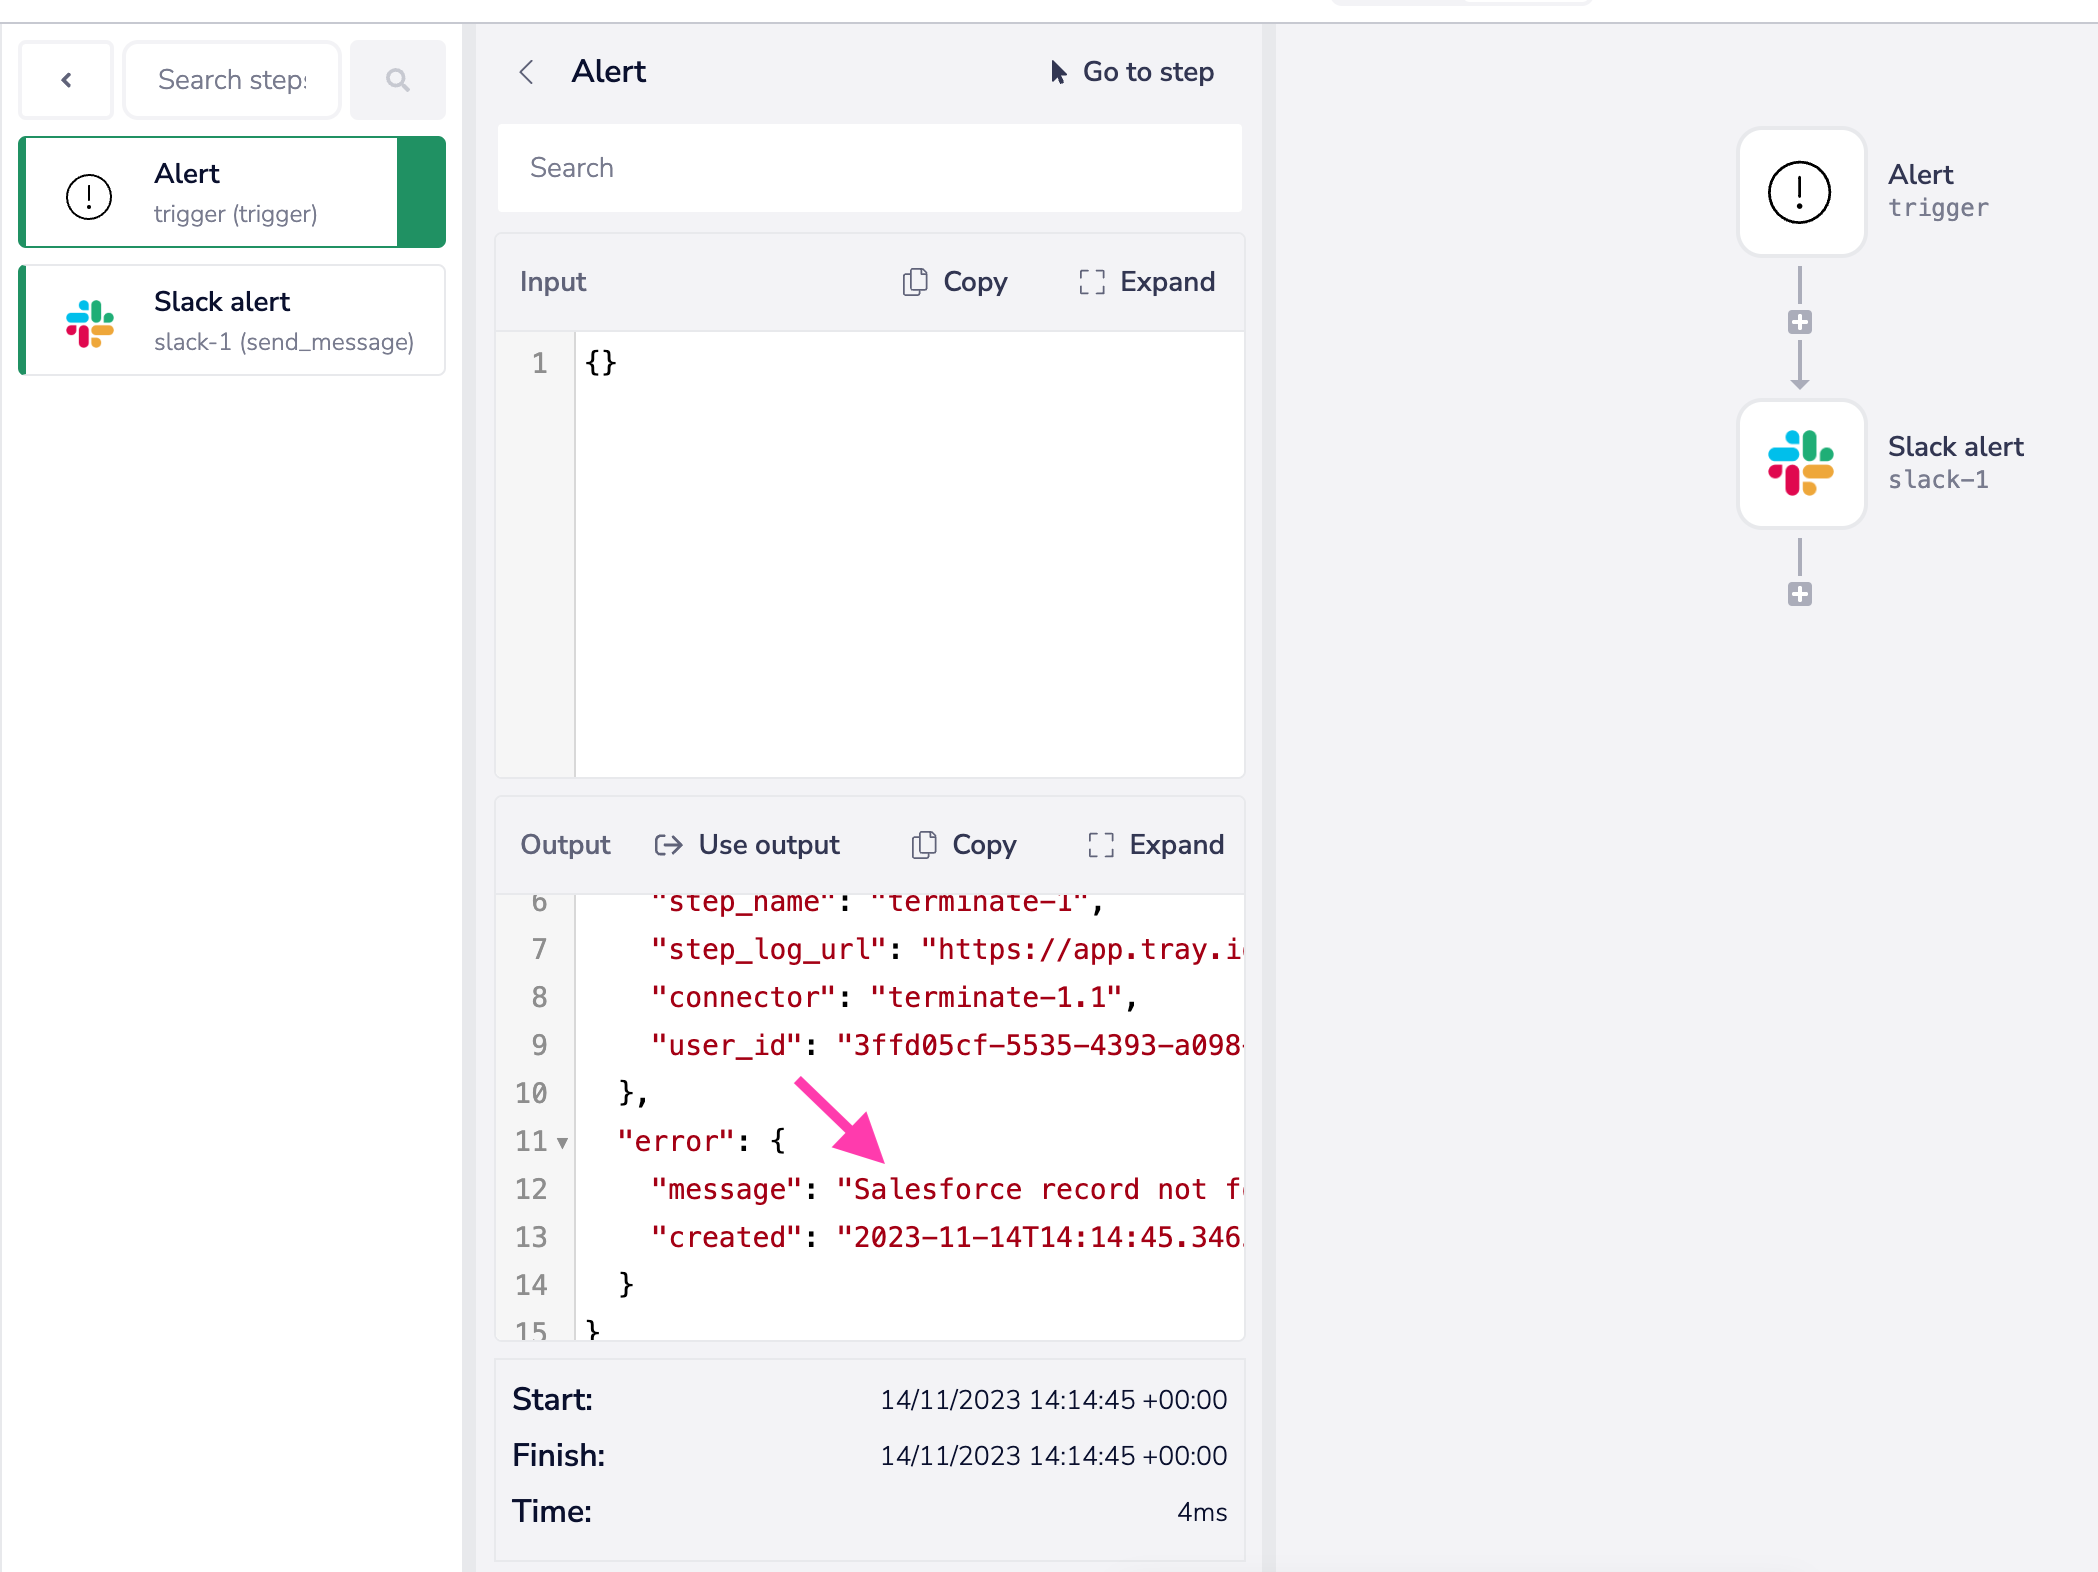2098x1572 pixels.
Task: Click the Search steps input field
Action: click(232, 80)
